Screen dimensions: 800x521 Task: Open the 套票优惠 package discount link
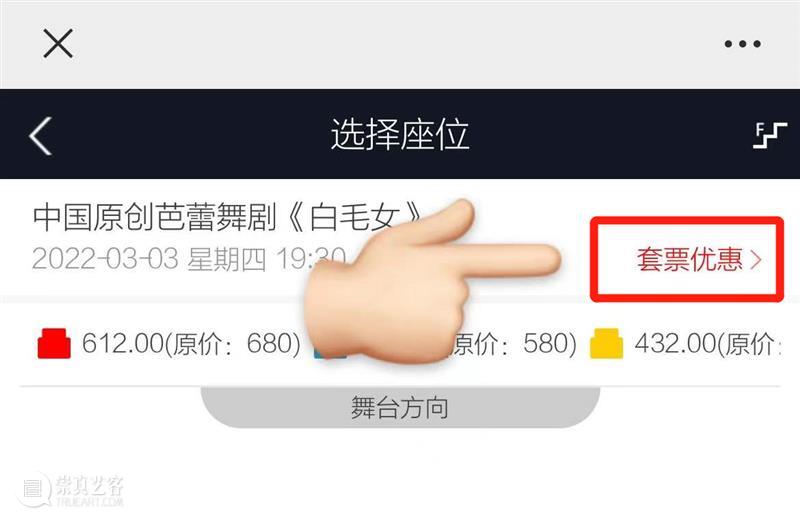689,259
